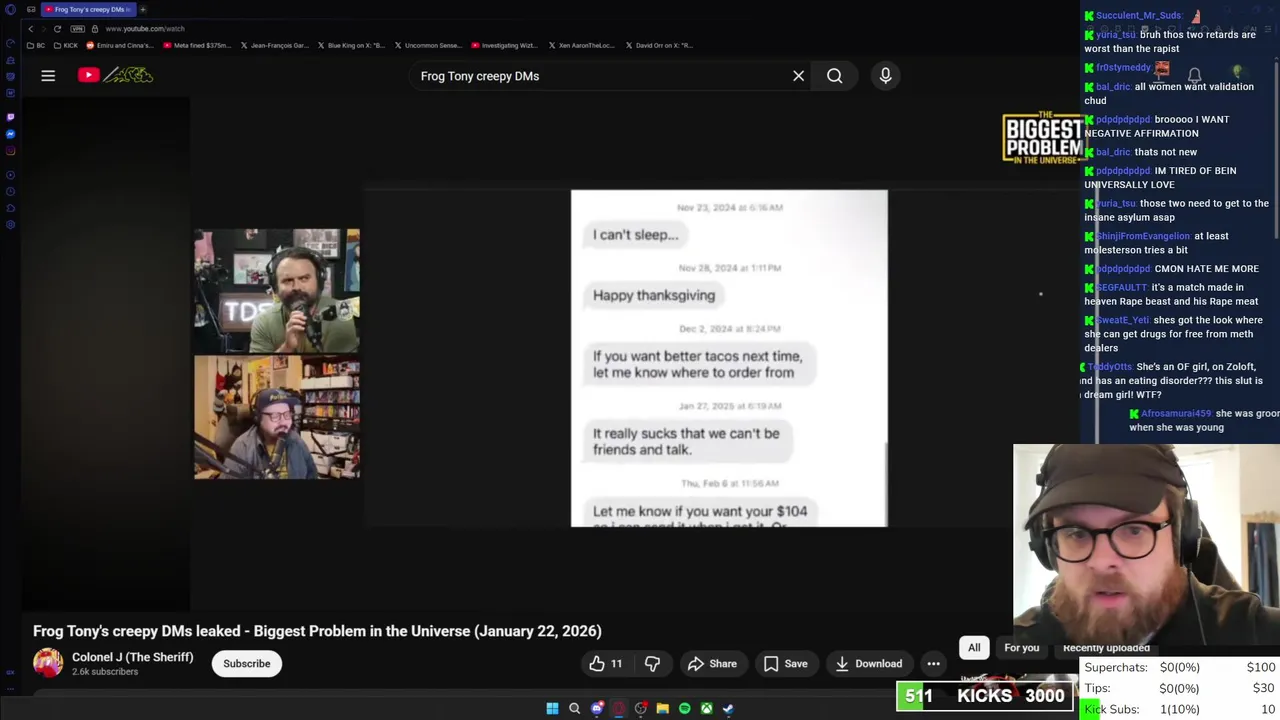The height and width of the screenshot is (720, 1280).
Task: Open the Xen AaronTheLoc... bookmark
Action: [582, 45]
